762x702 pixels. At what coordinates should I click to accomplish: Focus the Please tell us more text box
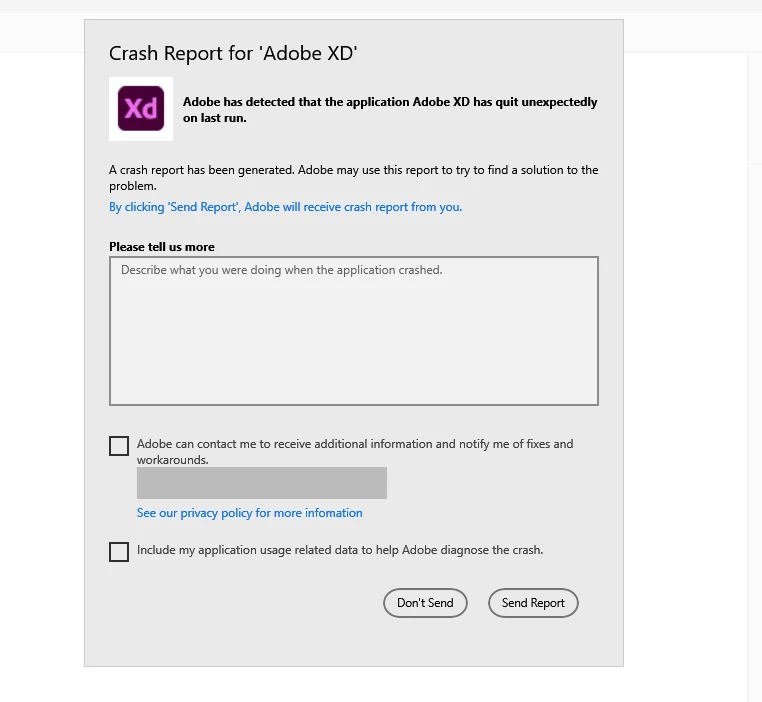click(354, 331)
